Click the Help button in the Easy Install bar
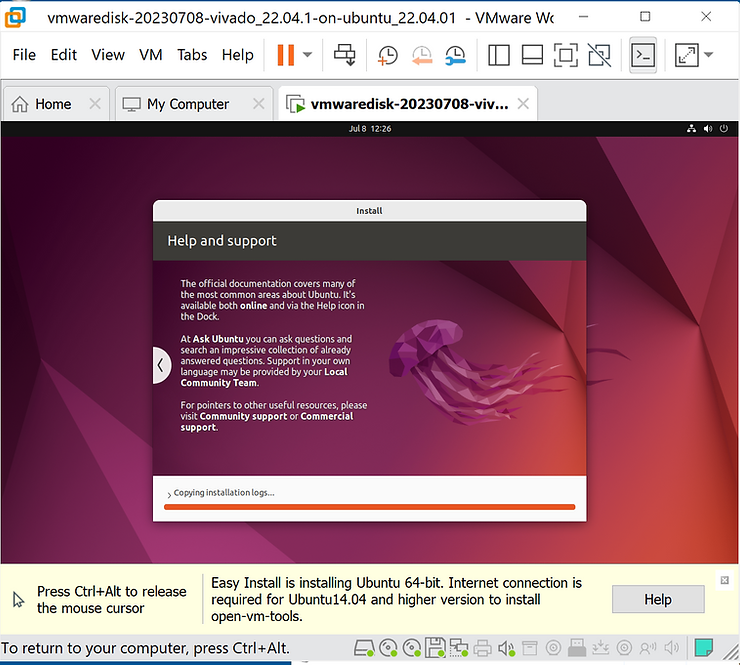The image size is (740, 665). coord(658,599)
